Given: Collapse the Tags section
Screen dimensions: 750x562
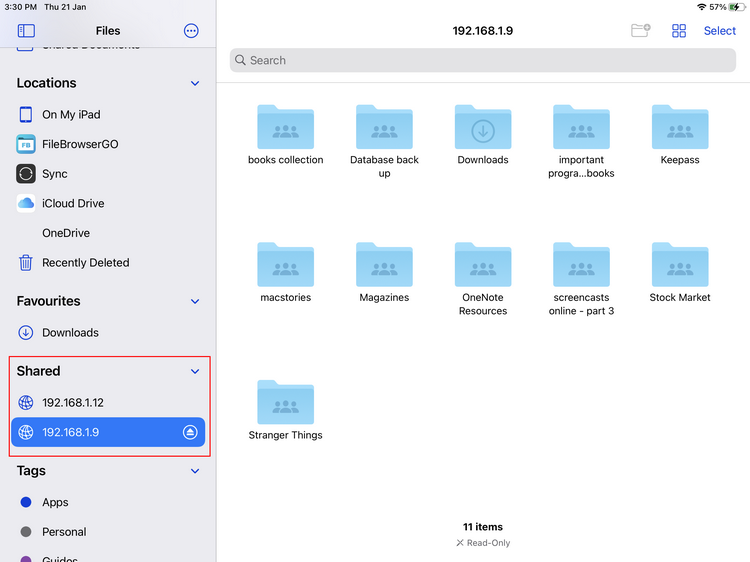Looking at the screenshot, I should [x=195, y=471].
